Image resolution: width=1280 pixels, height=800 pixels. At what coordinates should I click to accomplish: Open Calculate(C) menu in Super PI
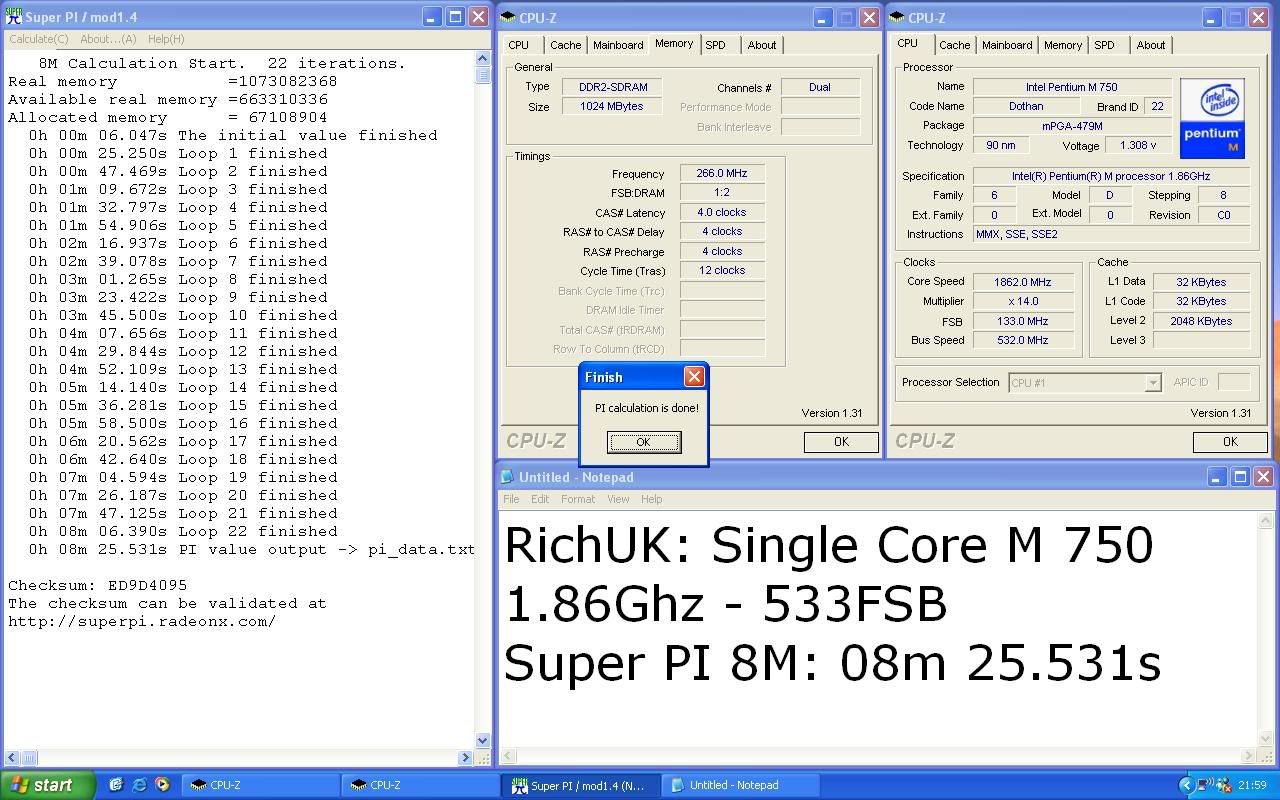coord(39,39)
